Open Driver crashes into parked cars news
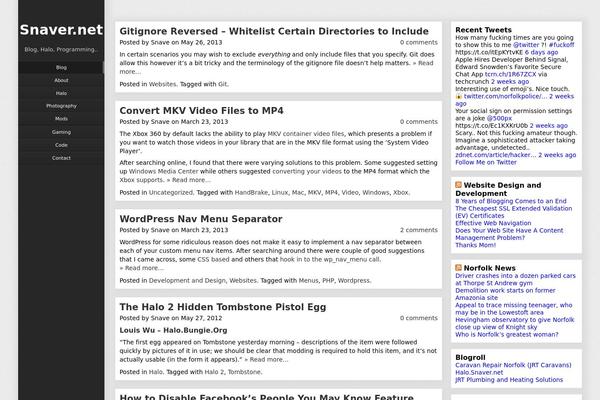The height and width of the screenshot is (400, 600). pyautogui.click(x=515, y=279)
